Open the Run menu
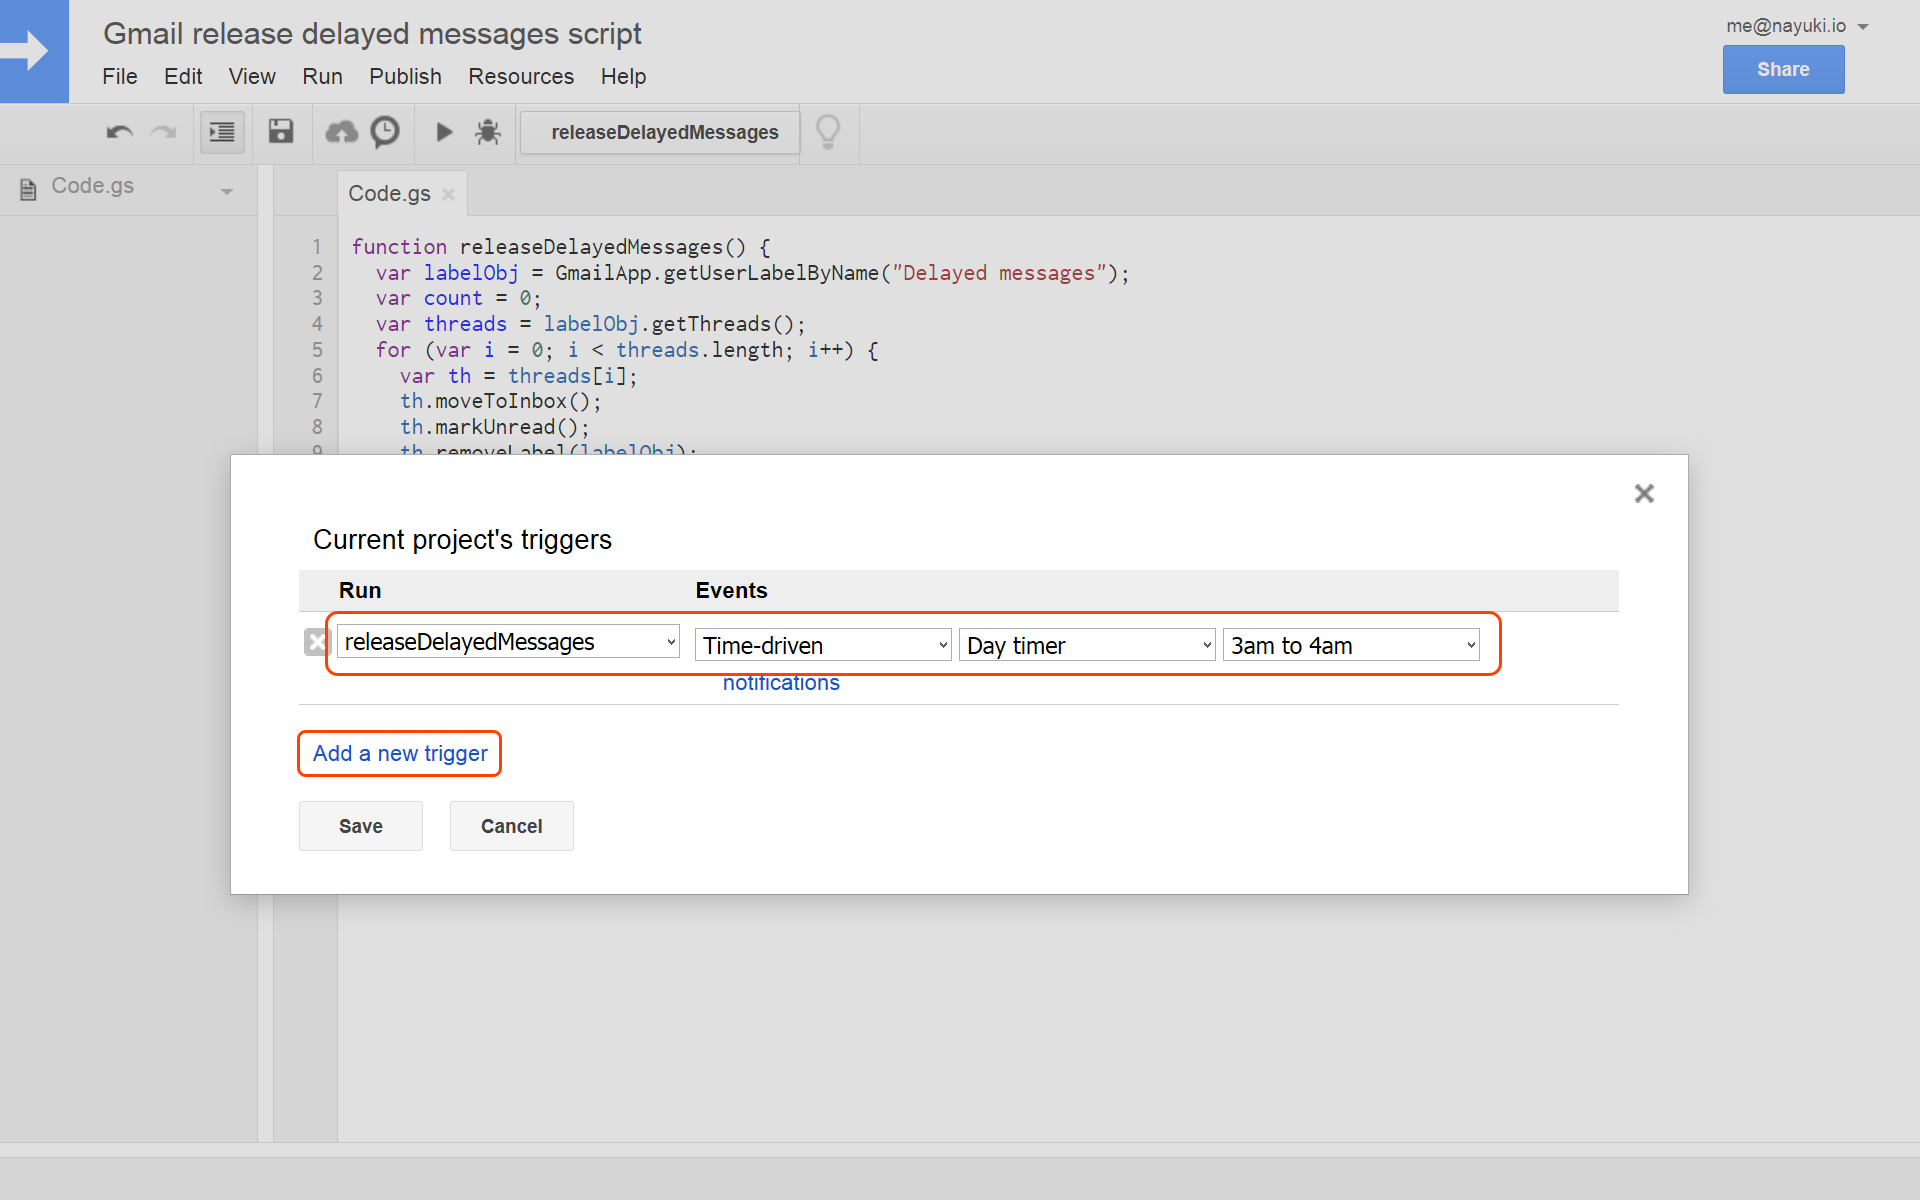The height and width of the screenshot is (1200, 1920). (x=322, y=76)
